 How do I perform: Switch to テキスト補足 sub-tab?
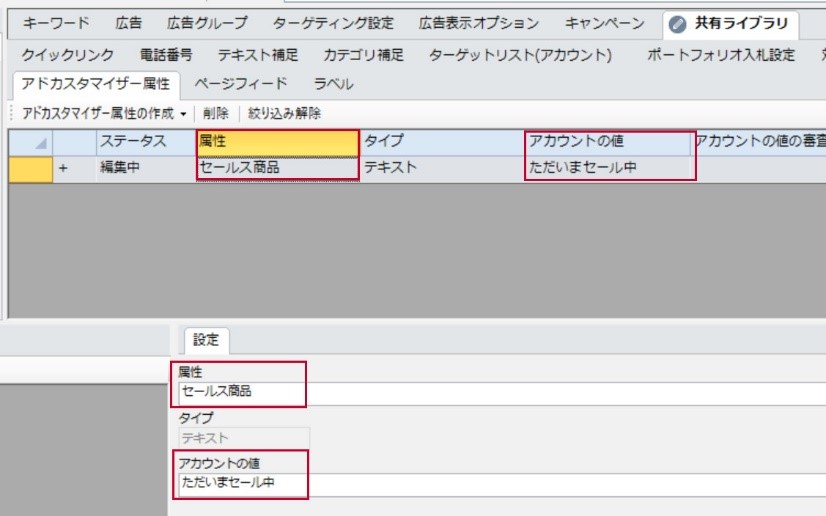[258, 55]
